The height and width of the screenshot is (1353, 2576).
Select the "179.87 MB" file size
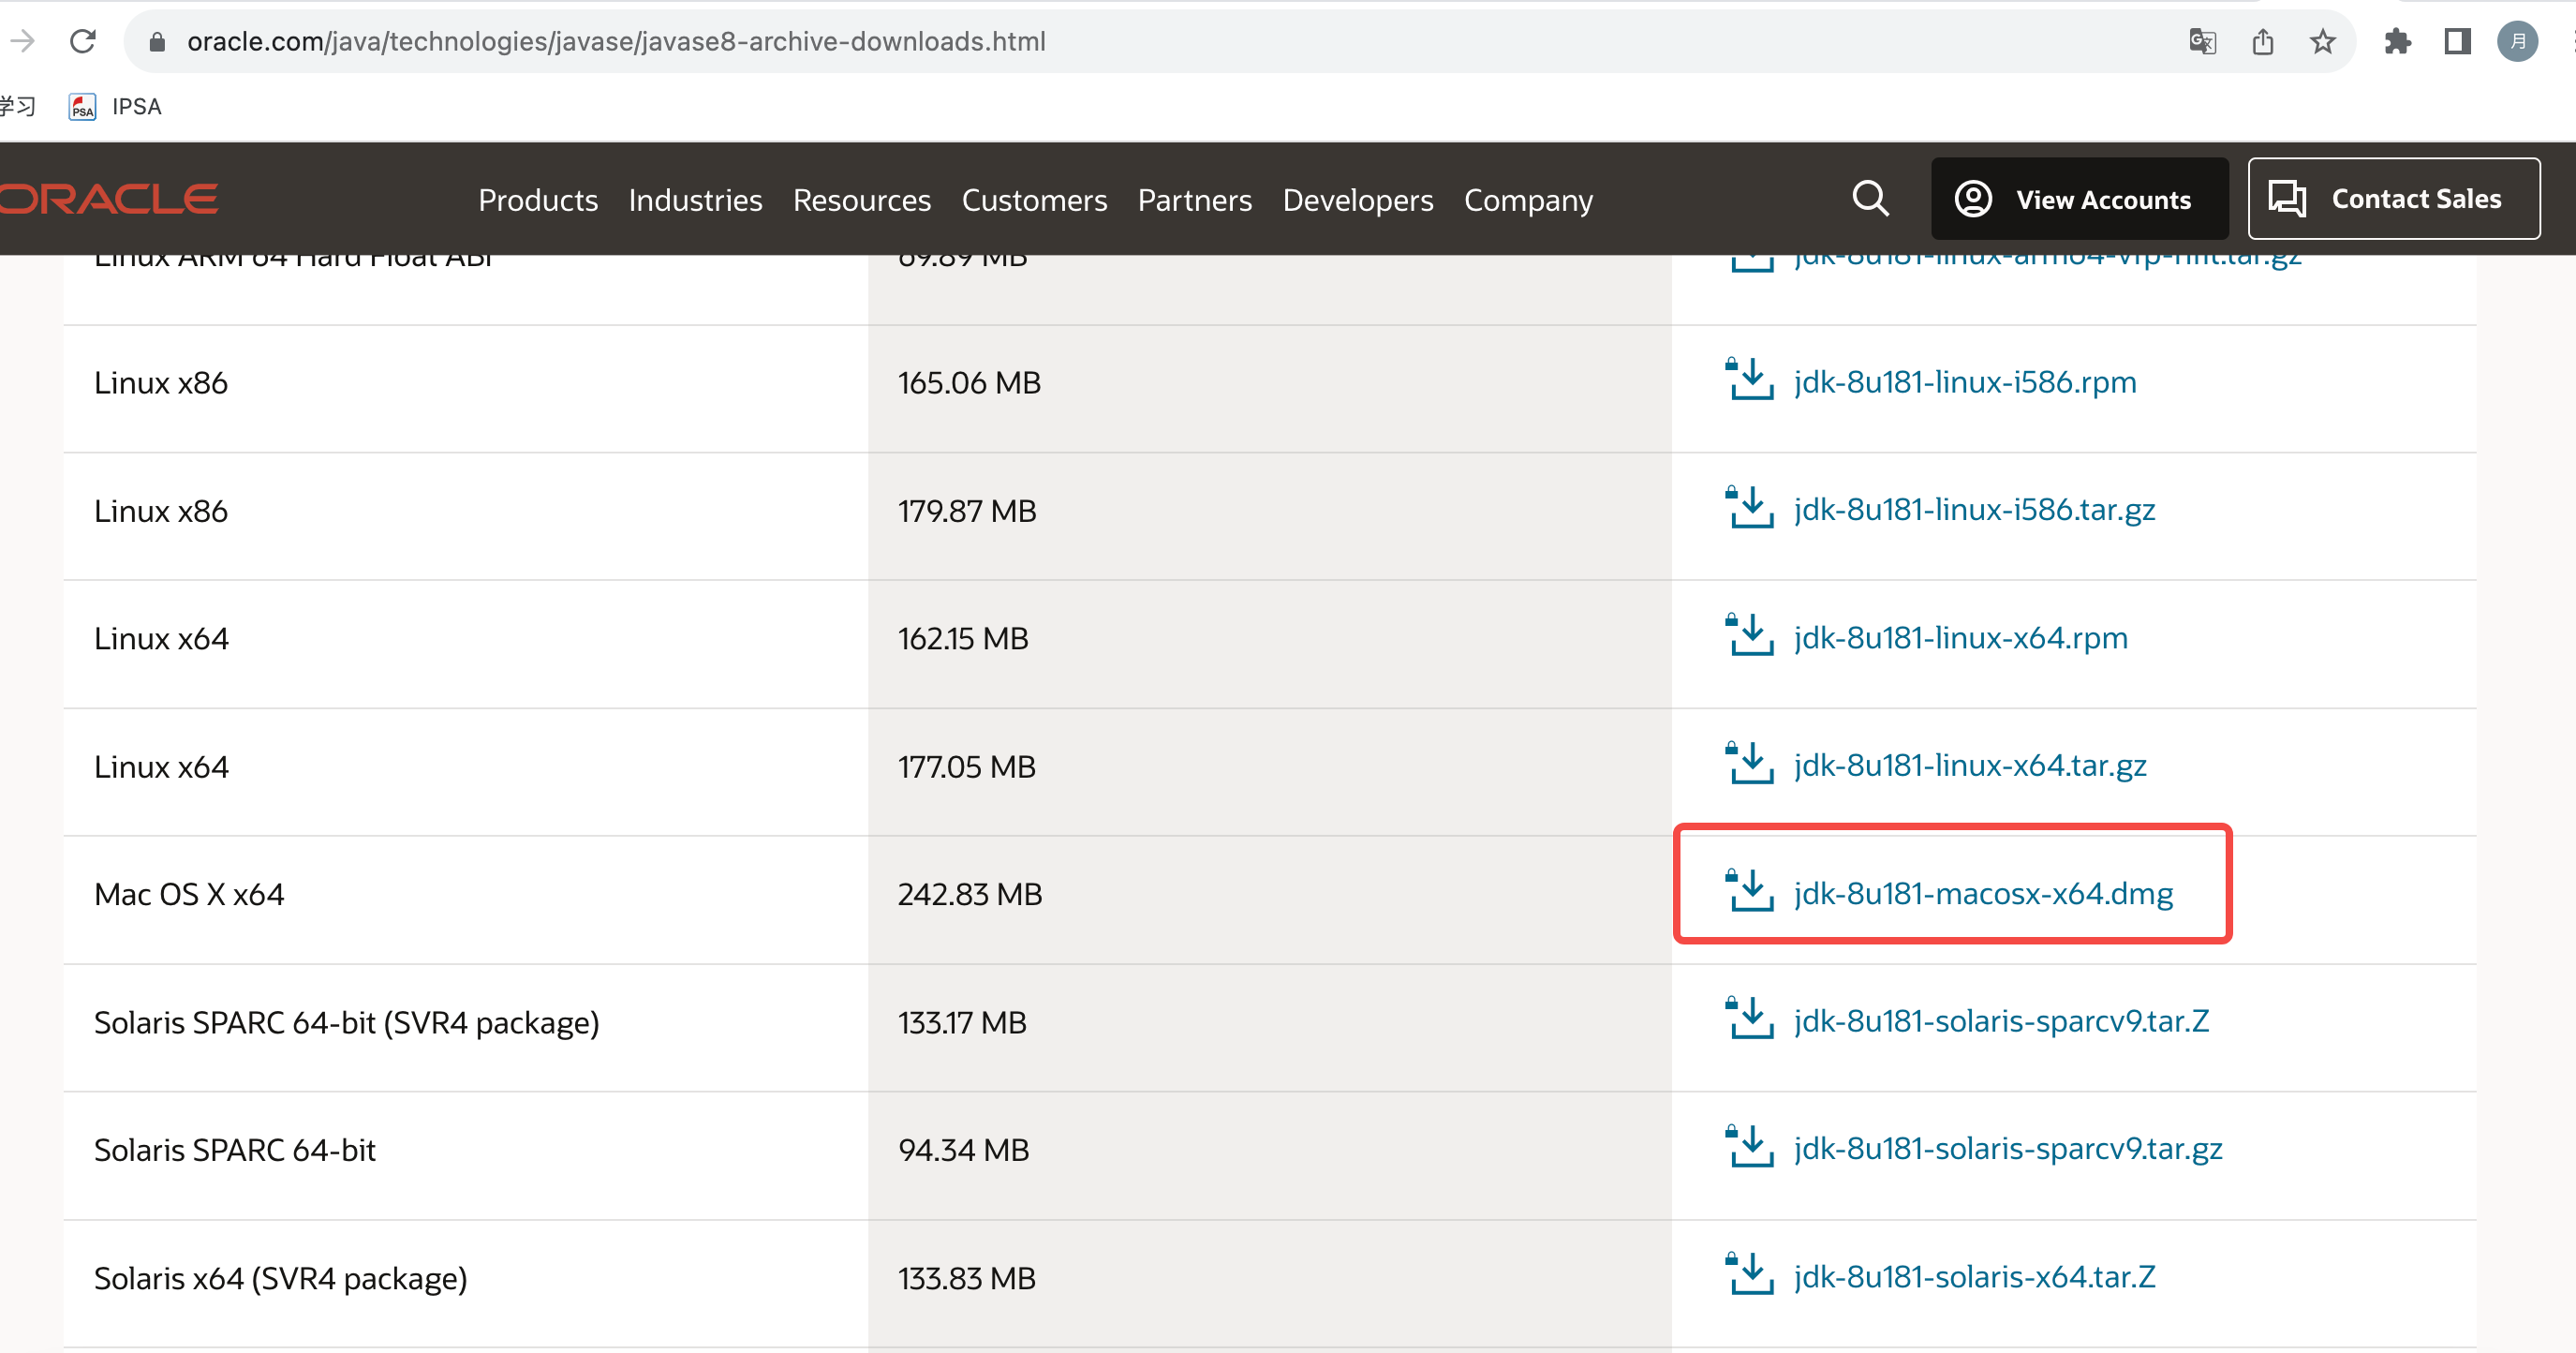966,511
